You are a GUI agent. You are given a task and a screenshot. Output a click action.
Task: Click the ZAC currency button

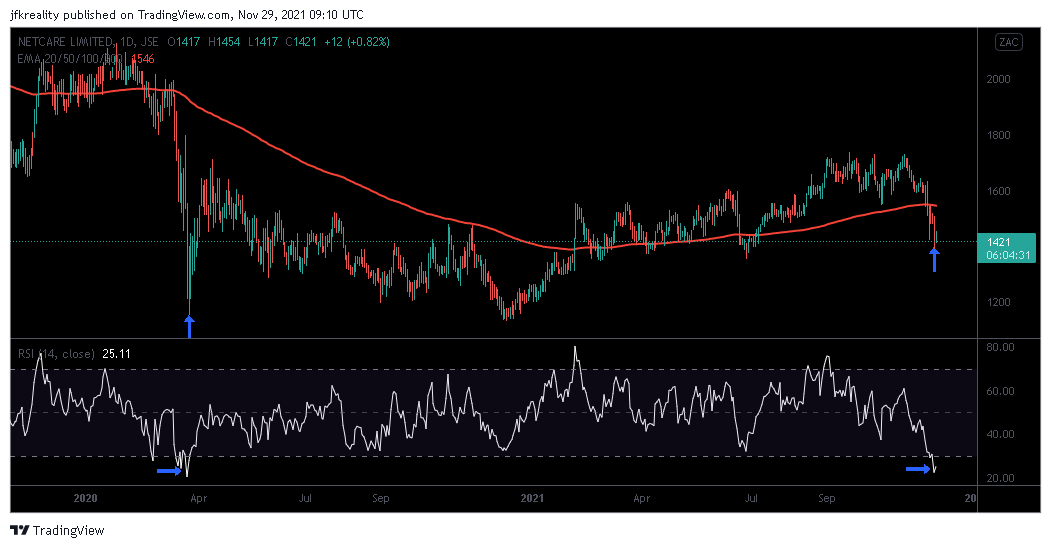pos(1009,42)
